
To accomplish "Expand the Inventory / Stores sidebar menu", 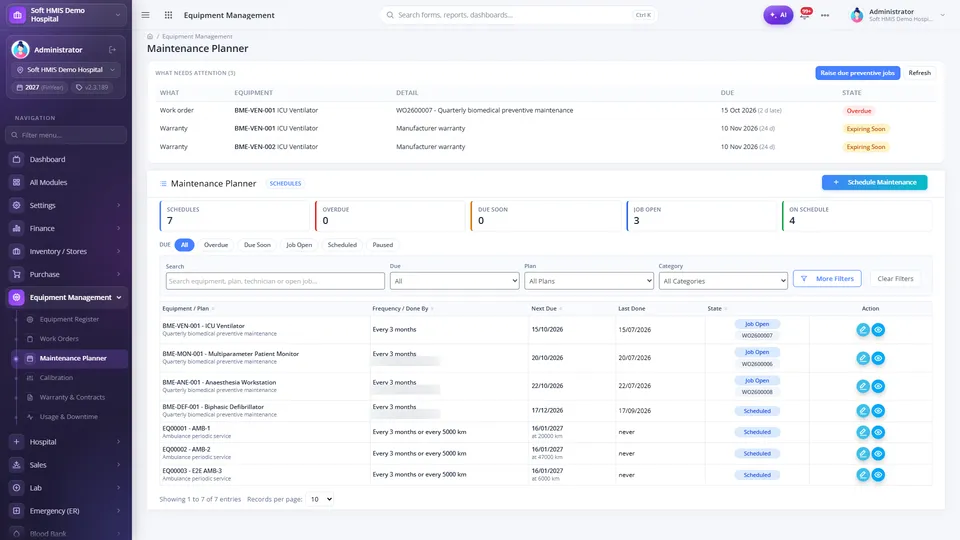I will click(x=66, y=251).
